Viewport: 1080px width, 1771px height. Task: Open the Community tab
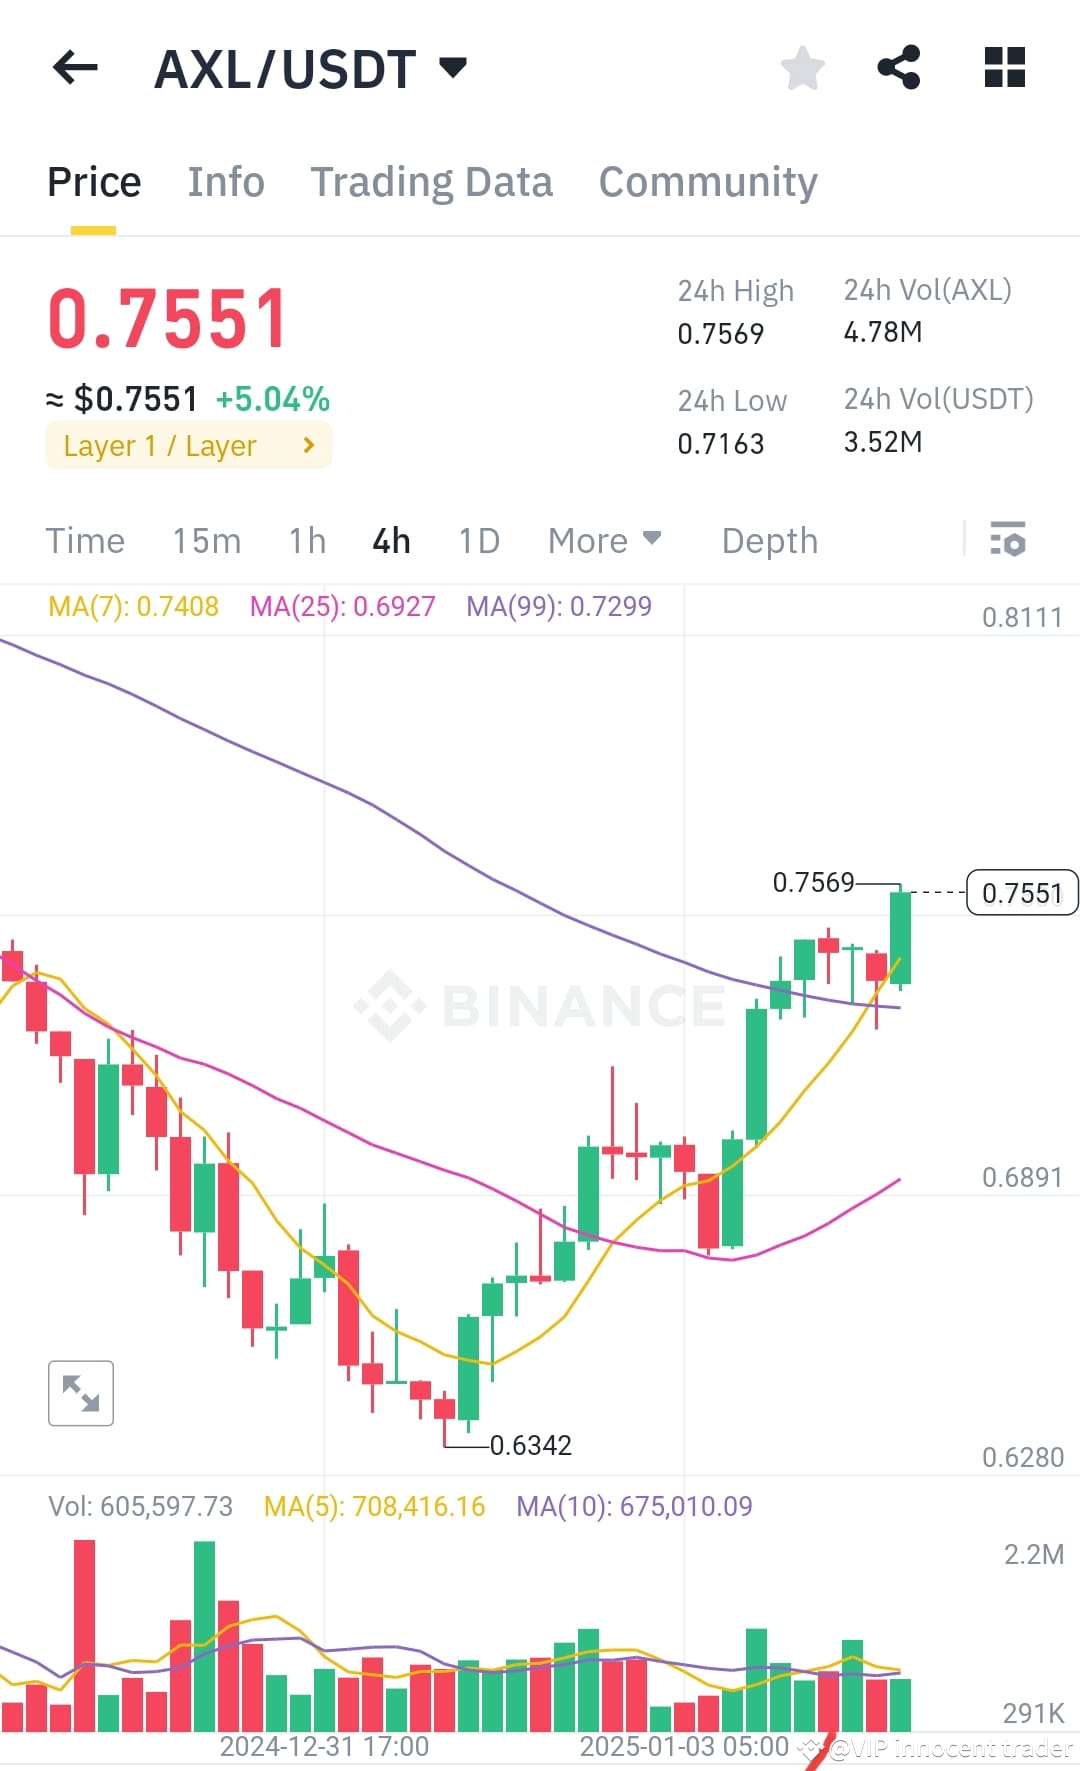(x=707, y=182)
